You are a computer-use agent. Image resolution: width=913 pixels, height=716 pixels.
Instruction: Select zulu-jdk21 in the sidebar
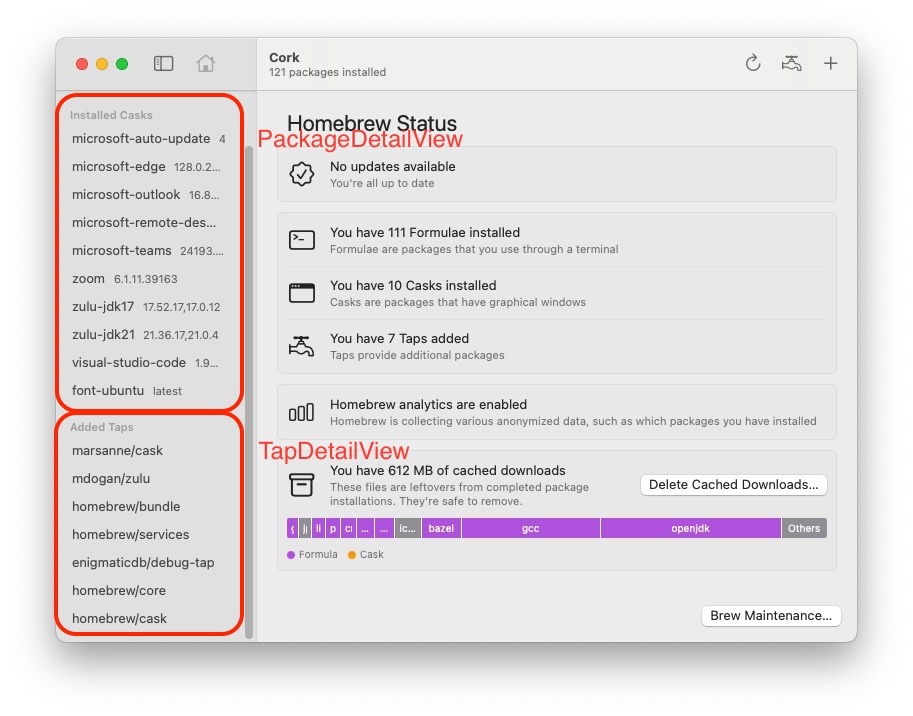tap(149, 335)
